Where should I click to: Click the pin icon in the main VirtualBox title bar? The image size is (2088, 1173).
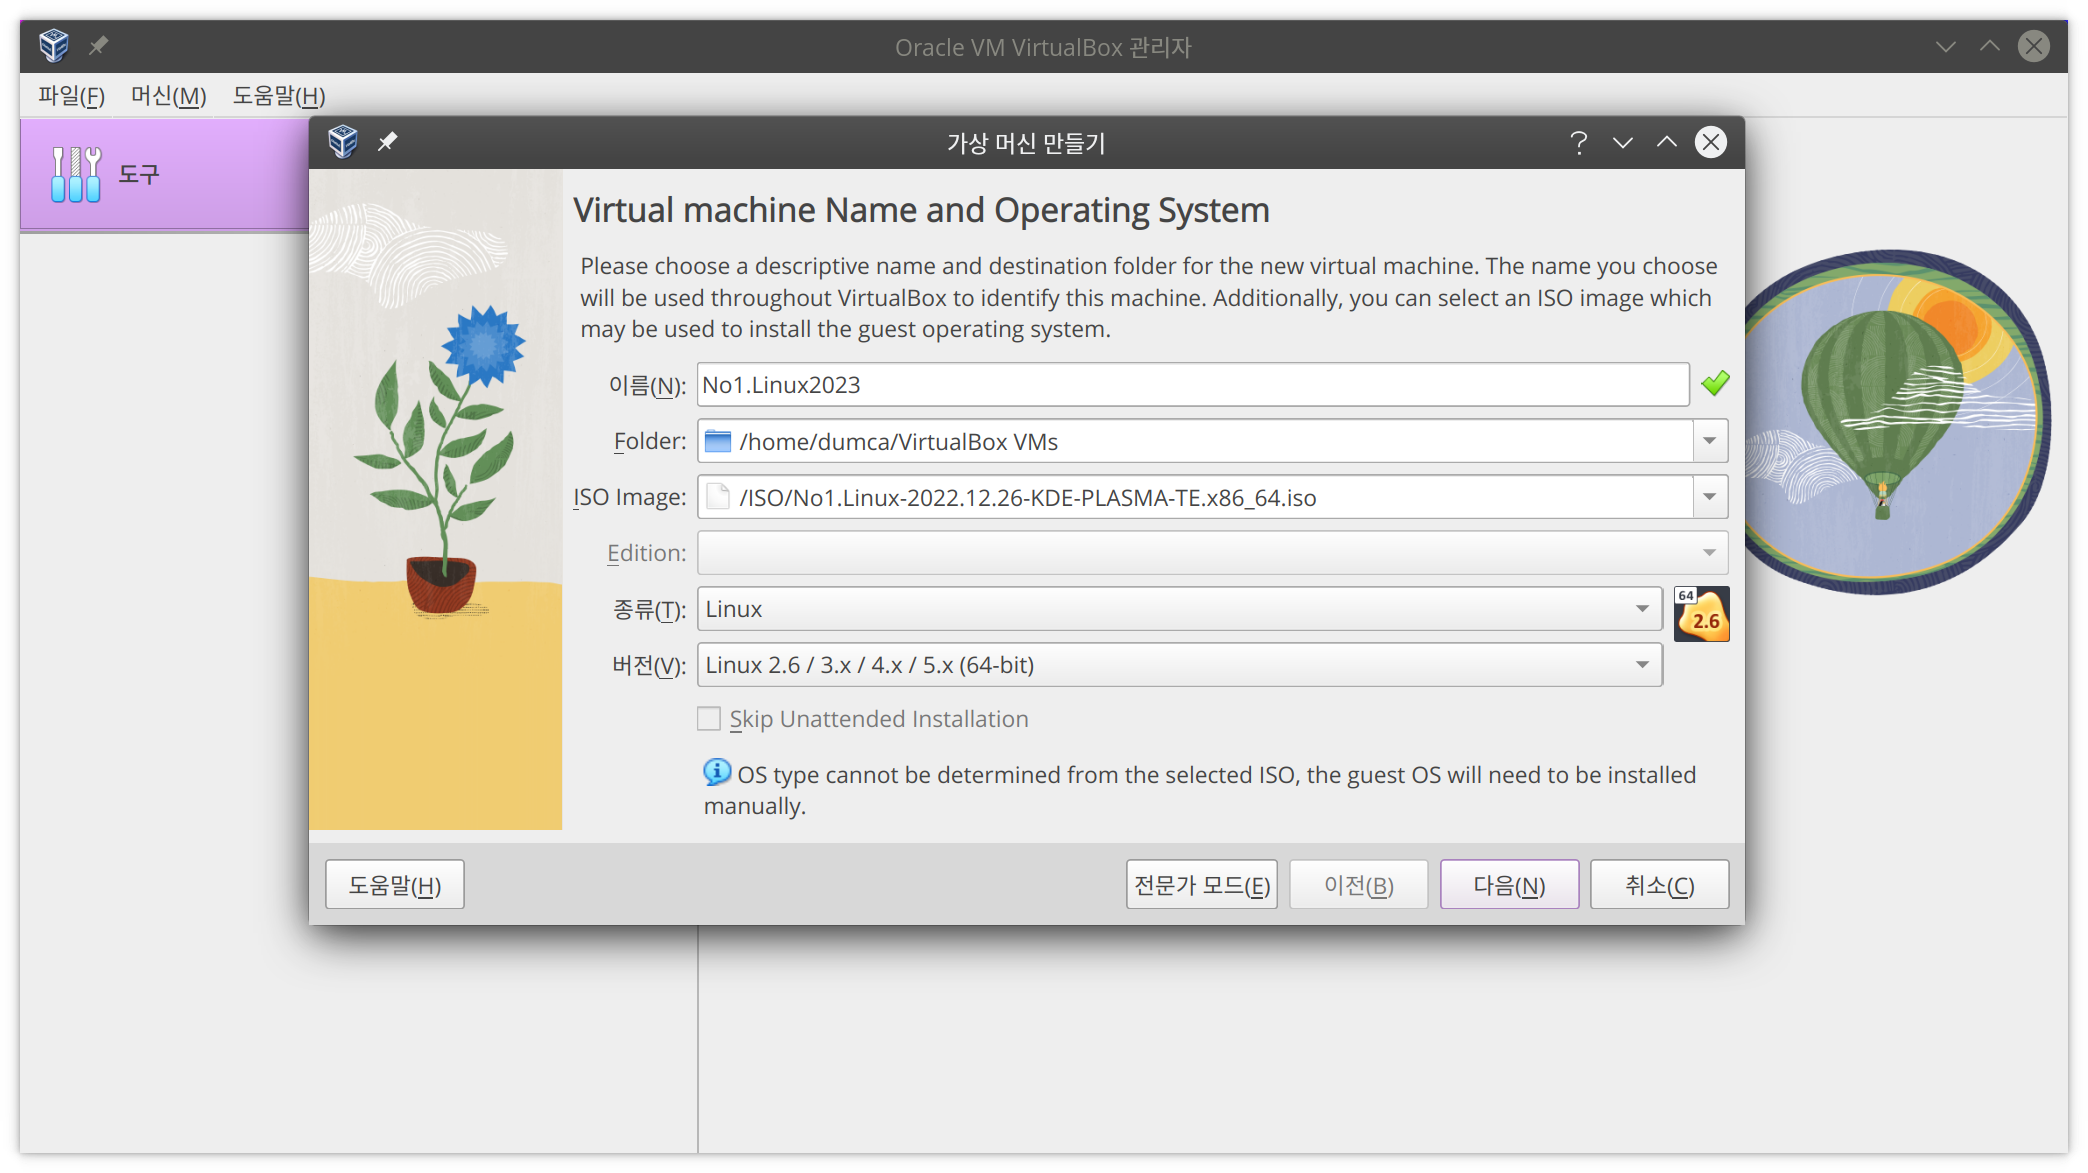point(98,45)
